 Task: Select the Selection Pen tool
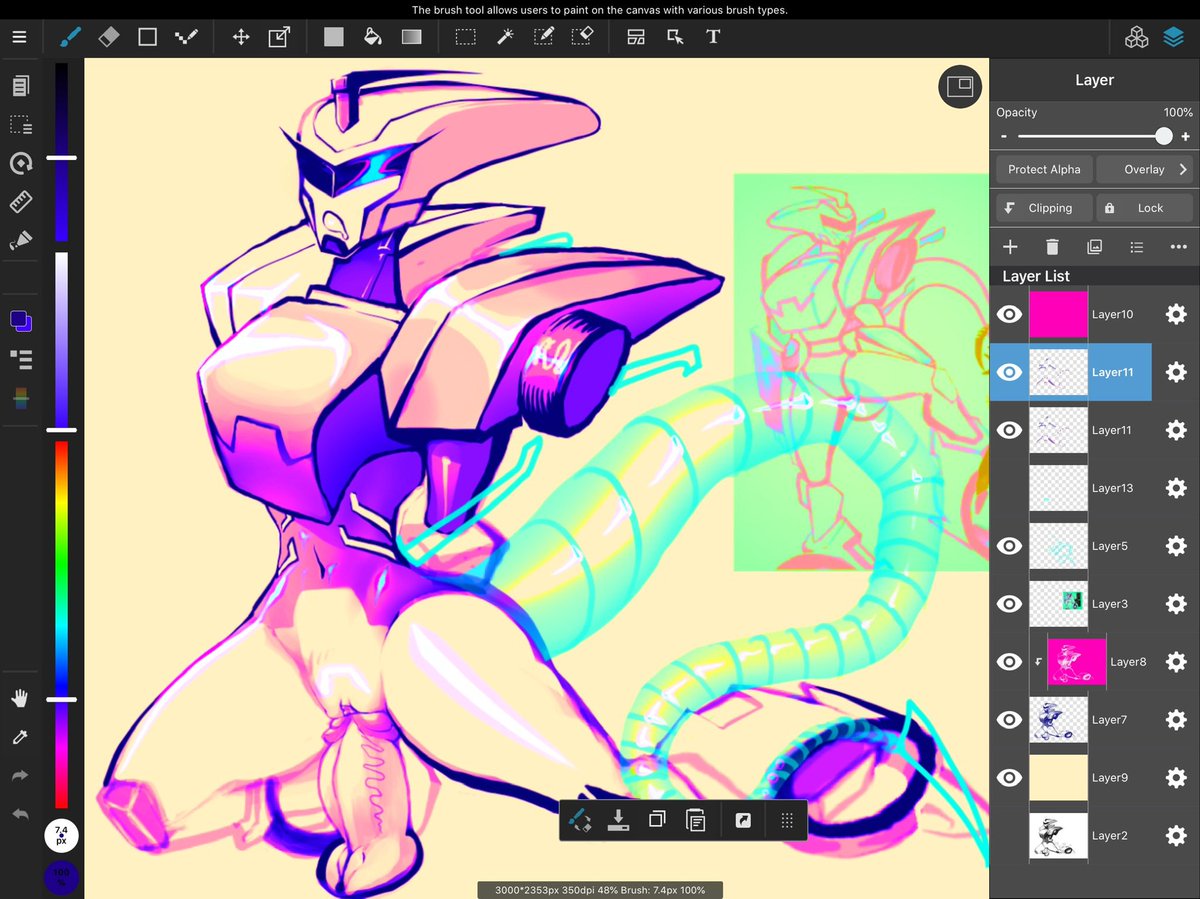(543, 37)
